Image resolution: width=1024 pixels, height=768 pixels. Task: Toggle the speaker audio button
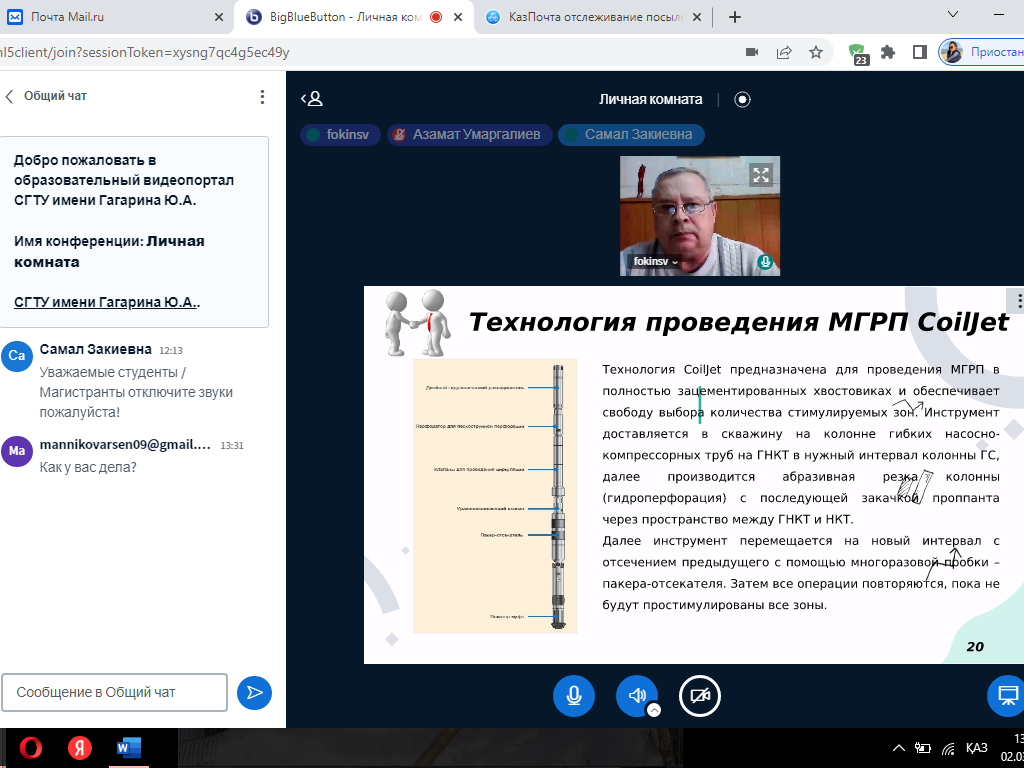point(636,695)
